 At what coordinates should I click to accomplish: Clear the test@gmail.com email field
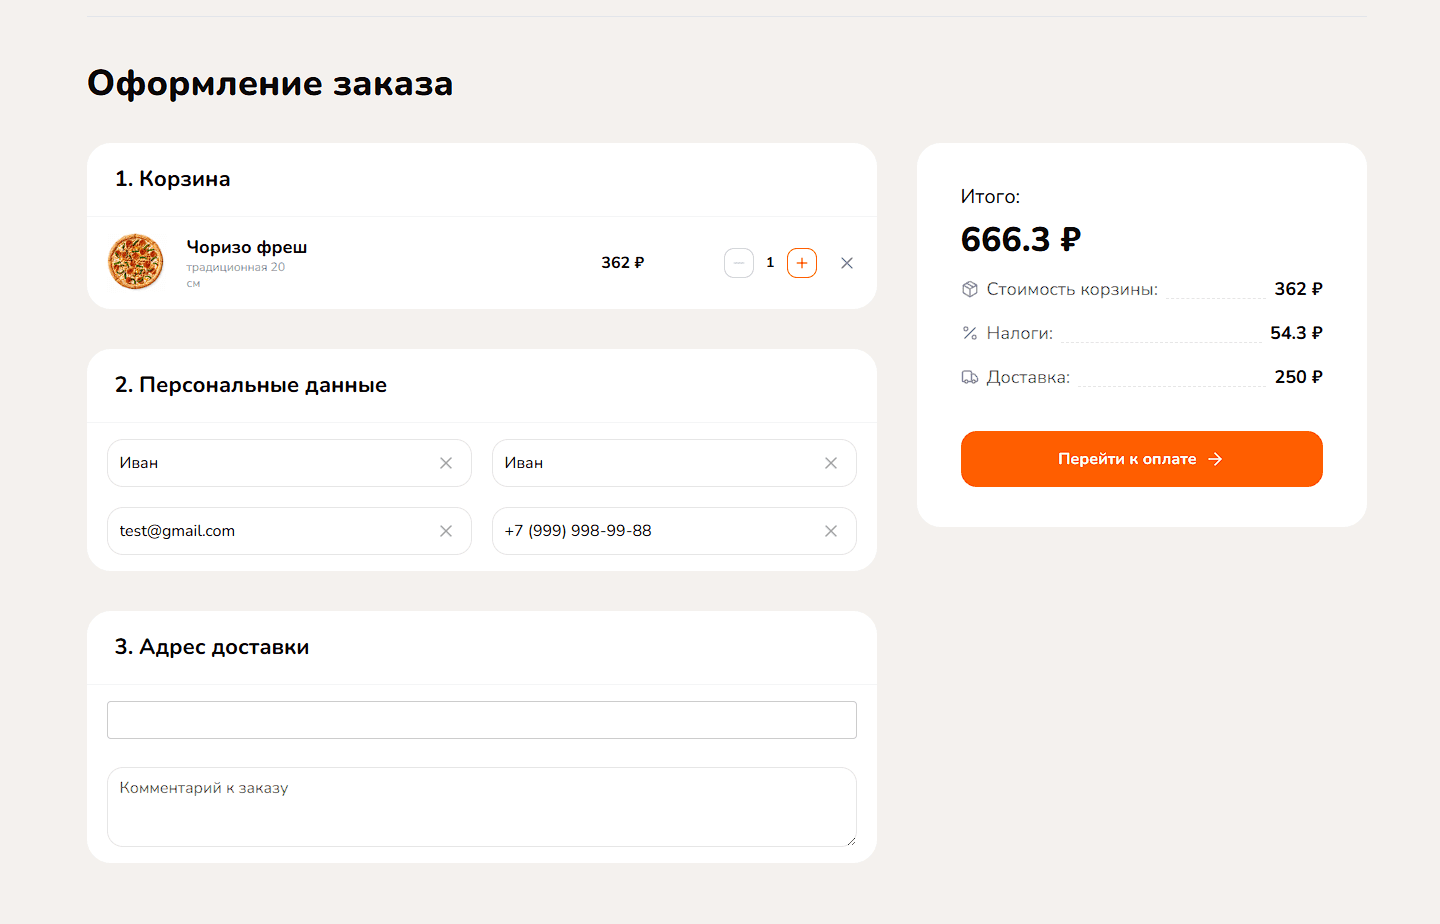446,531
